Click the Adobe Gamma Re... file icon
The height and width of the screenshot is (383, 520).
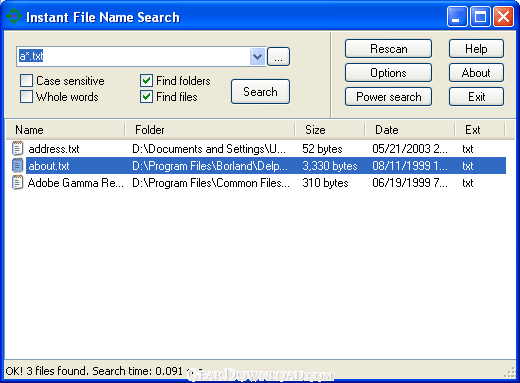coord(17,183)
